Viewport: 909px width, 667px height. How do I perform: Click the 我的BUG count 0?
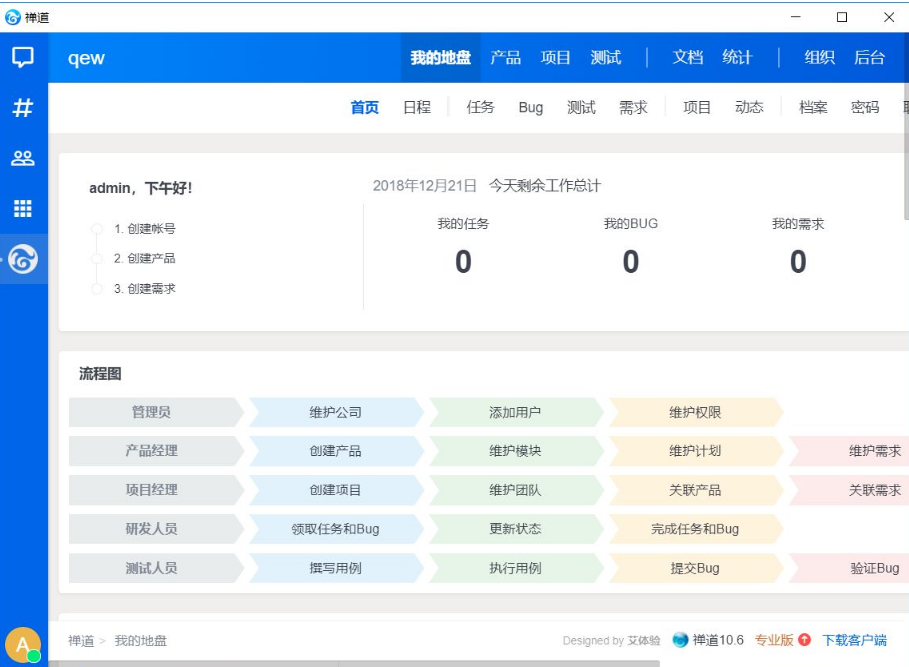coord(631,261)
